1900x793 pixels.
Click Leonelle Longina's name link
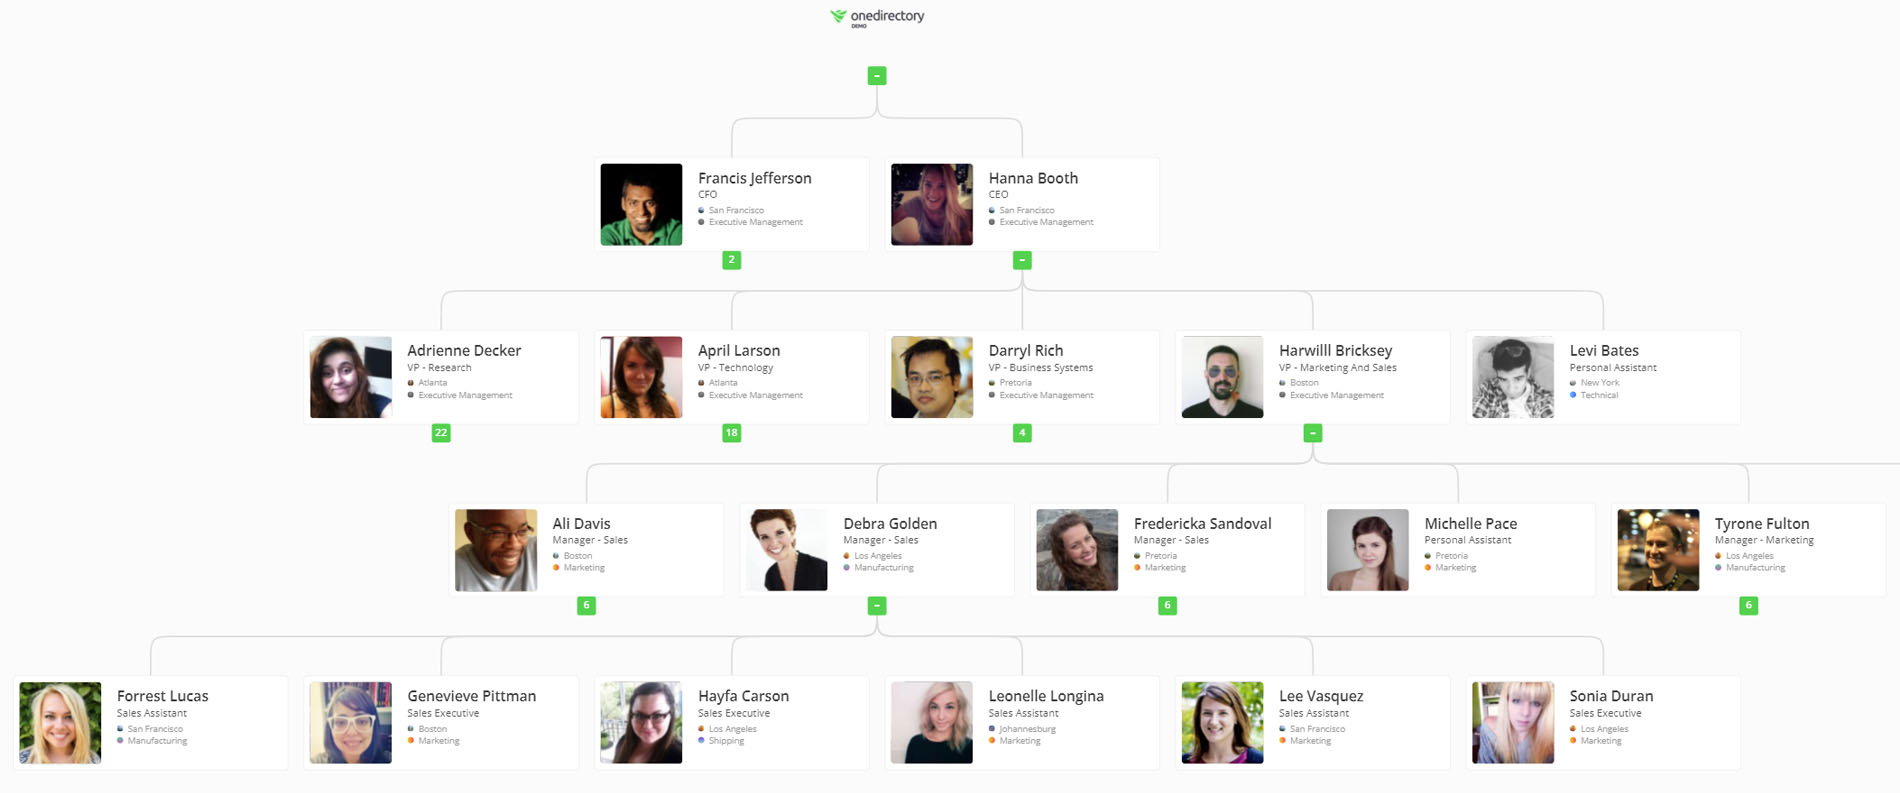[1046, 696]
